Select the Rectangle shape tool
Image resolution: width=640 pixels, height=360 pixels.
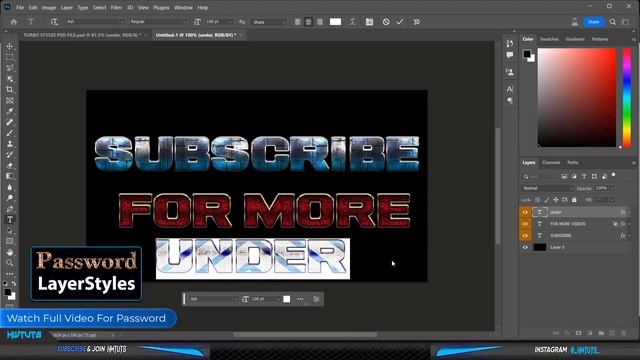[x=9, y=241]
